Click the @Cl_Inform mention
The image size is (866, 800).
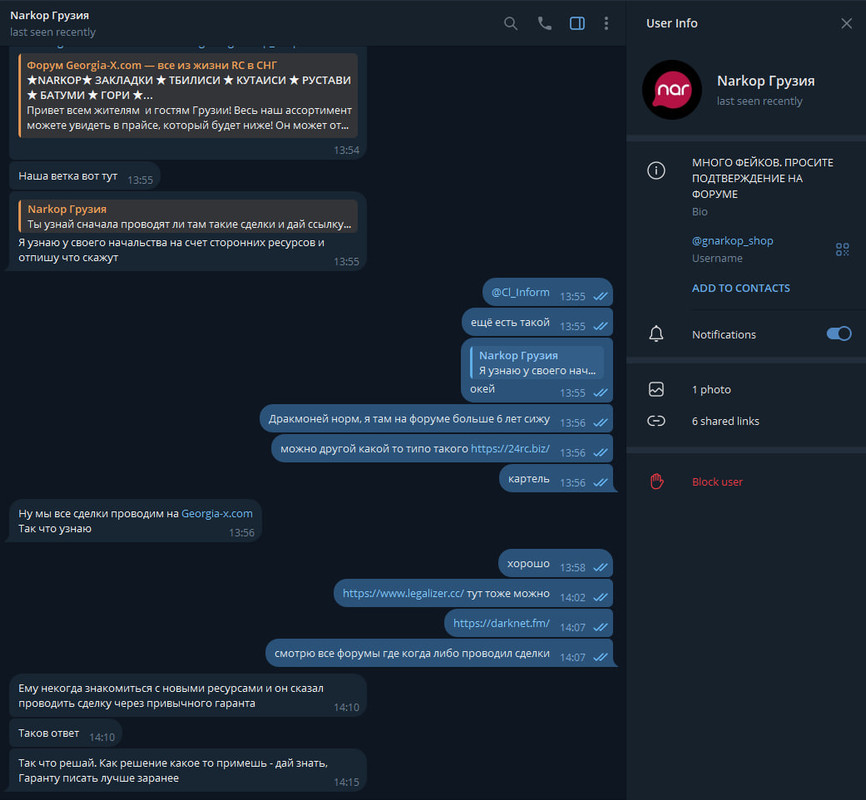(520, 292)
